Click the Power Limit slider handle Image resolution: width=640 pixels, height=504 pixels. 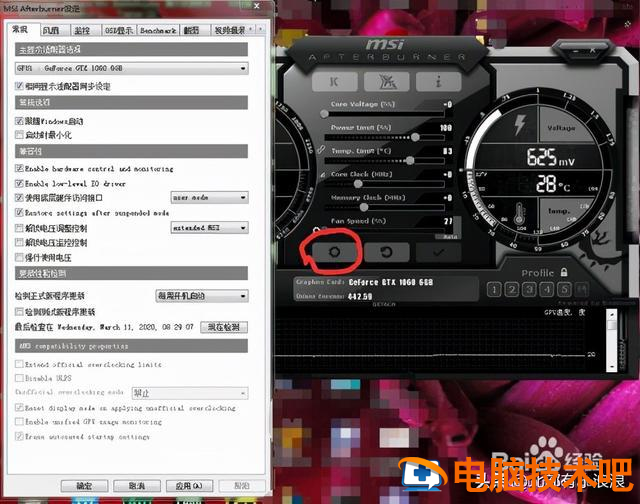coord(415,137)
